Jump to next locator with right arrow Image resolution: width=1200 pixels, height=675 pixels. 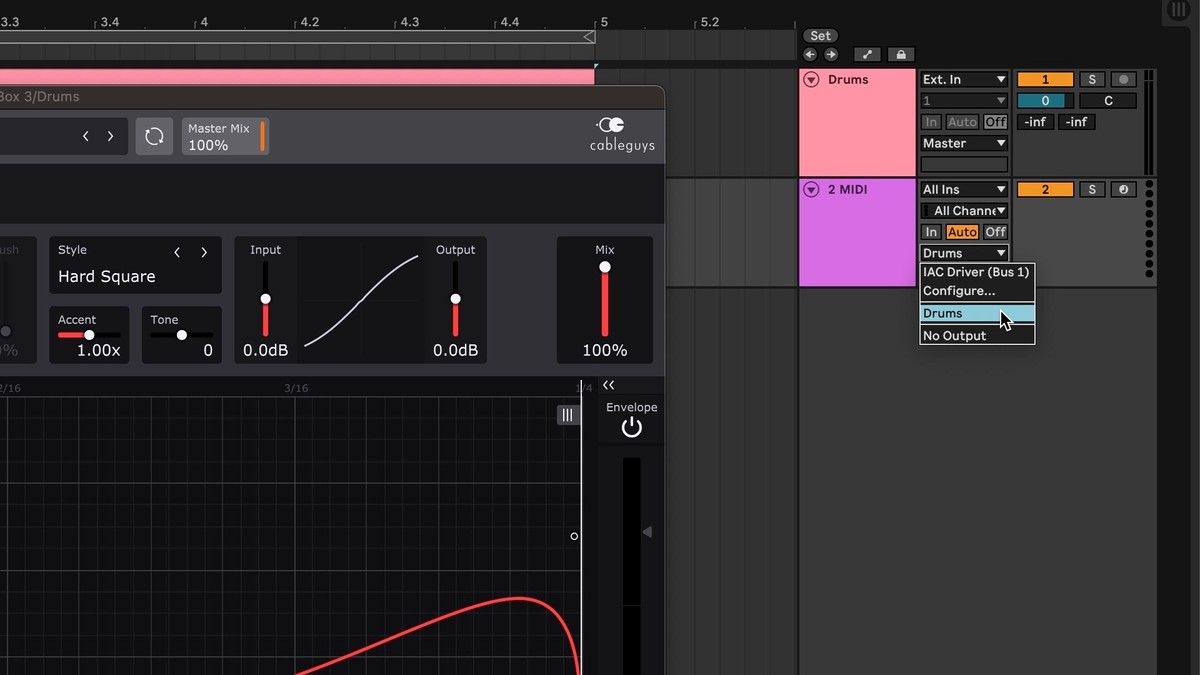click(x=830, y=55)
